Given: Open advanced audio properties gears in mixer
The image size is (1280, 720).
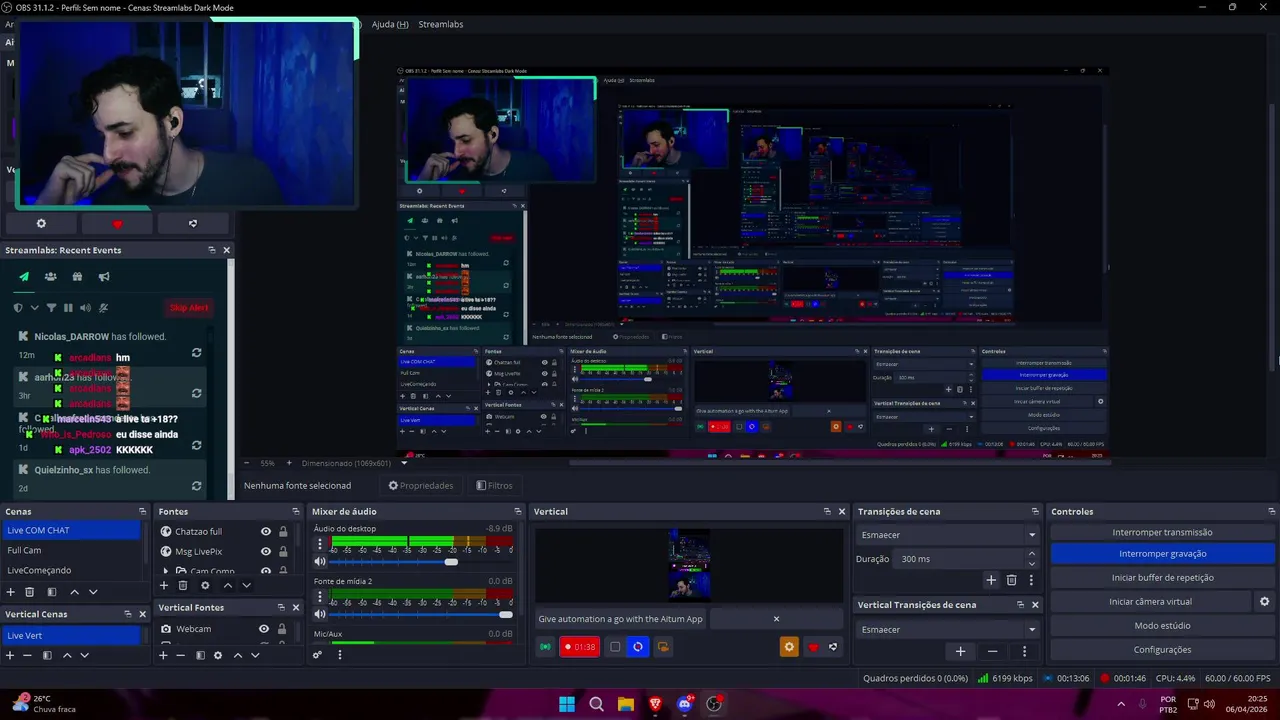Looking at the screenshot, I should 318,655.
